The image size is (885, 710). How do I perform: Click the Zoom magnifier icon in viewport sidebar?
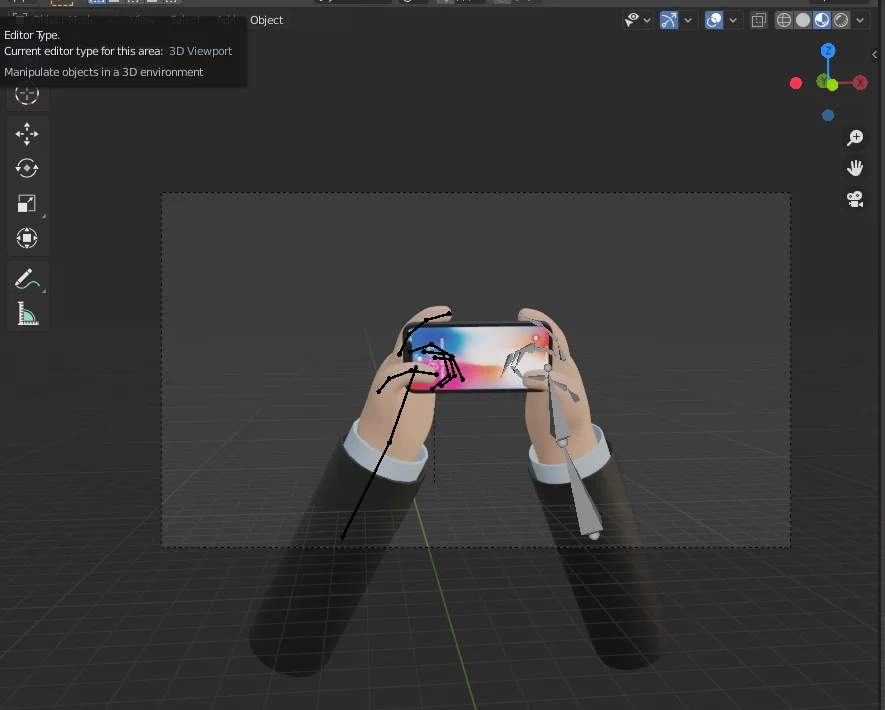click(855, 138)
